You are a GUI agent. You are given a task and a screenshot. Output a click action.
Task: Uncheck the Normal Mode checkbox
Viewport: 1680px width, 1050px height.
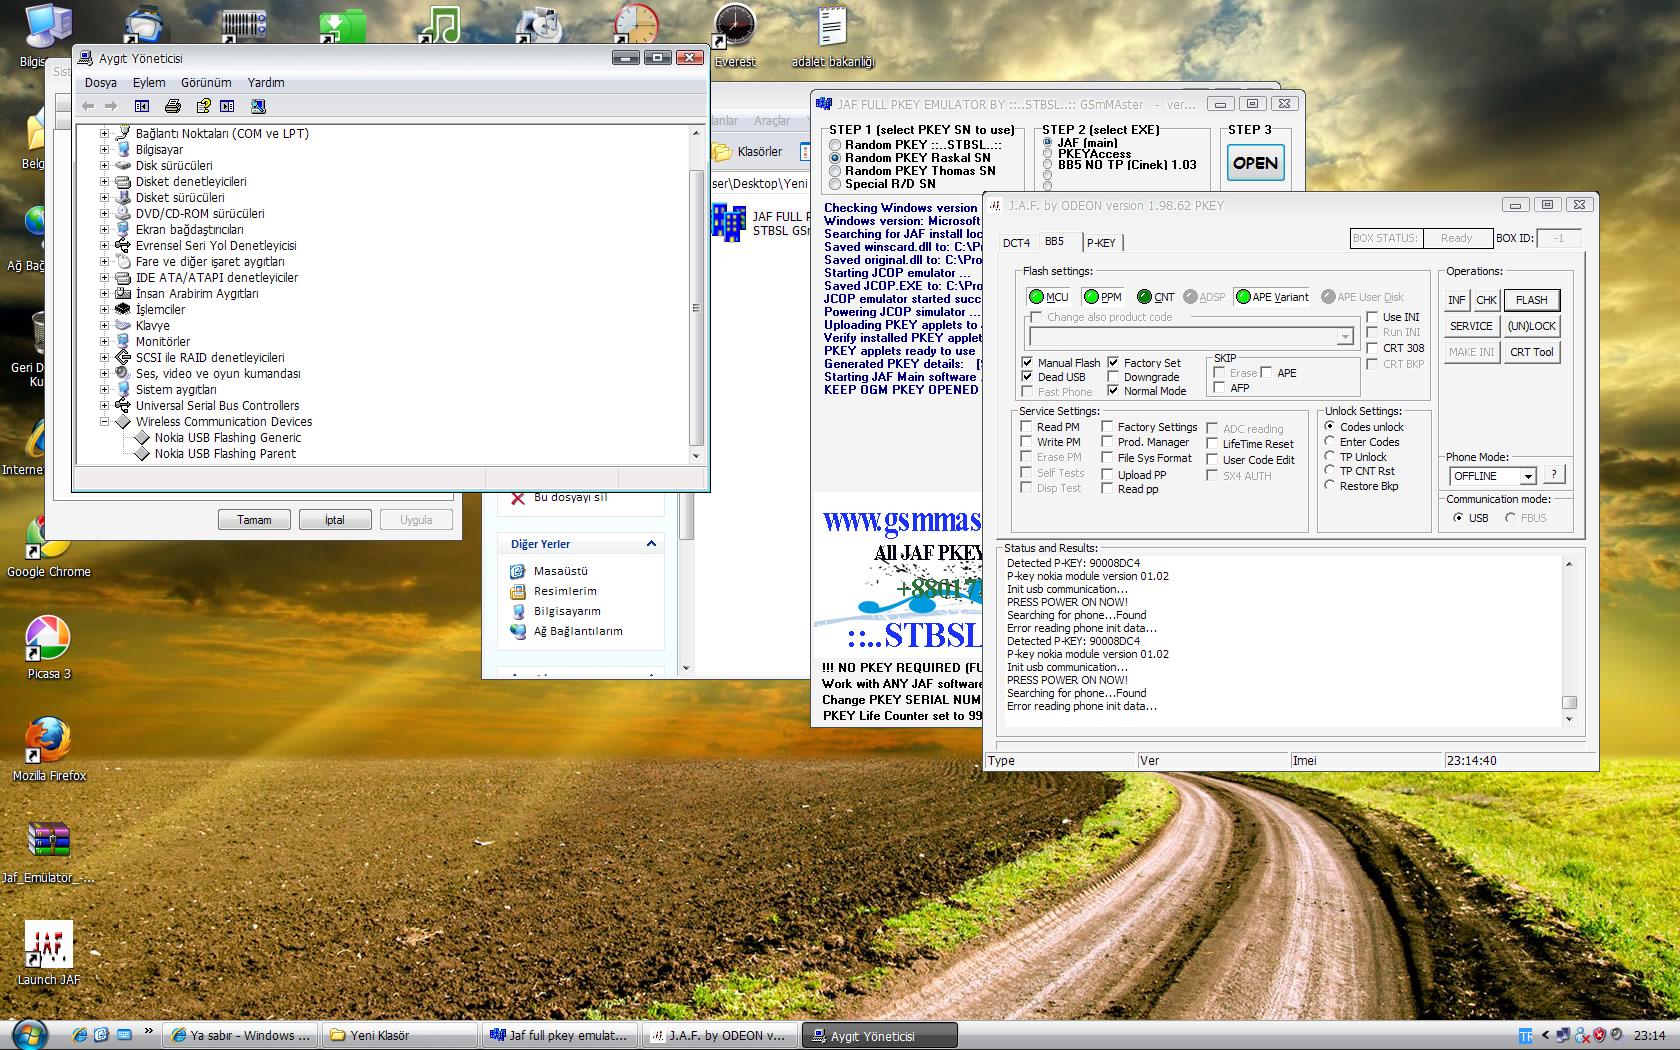click(x=1113, y=391)
